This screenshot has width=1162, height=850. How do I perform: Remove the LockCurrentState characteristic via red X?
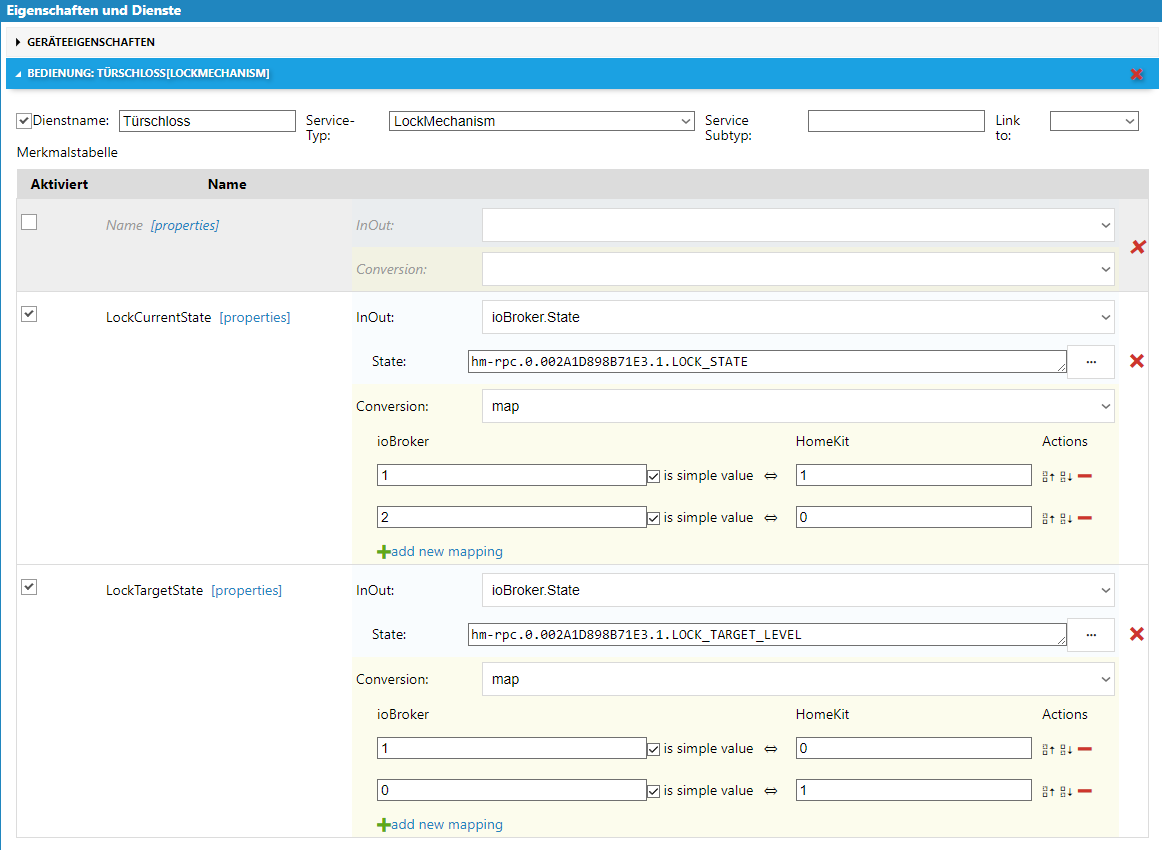click(1136, 361)
